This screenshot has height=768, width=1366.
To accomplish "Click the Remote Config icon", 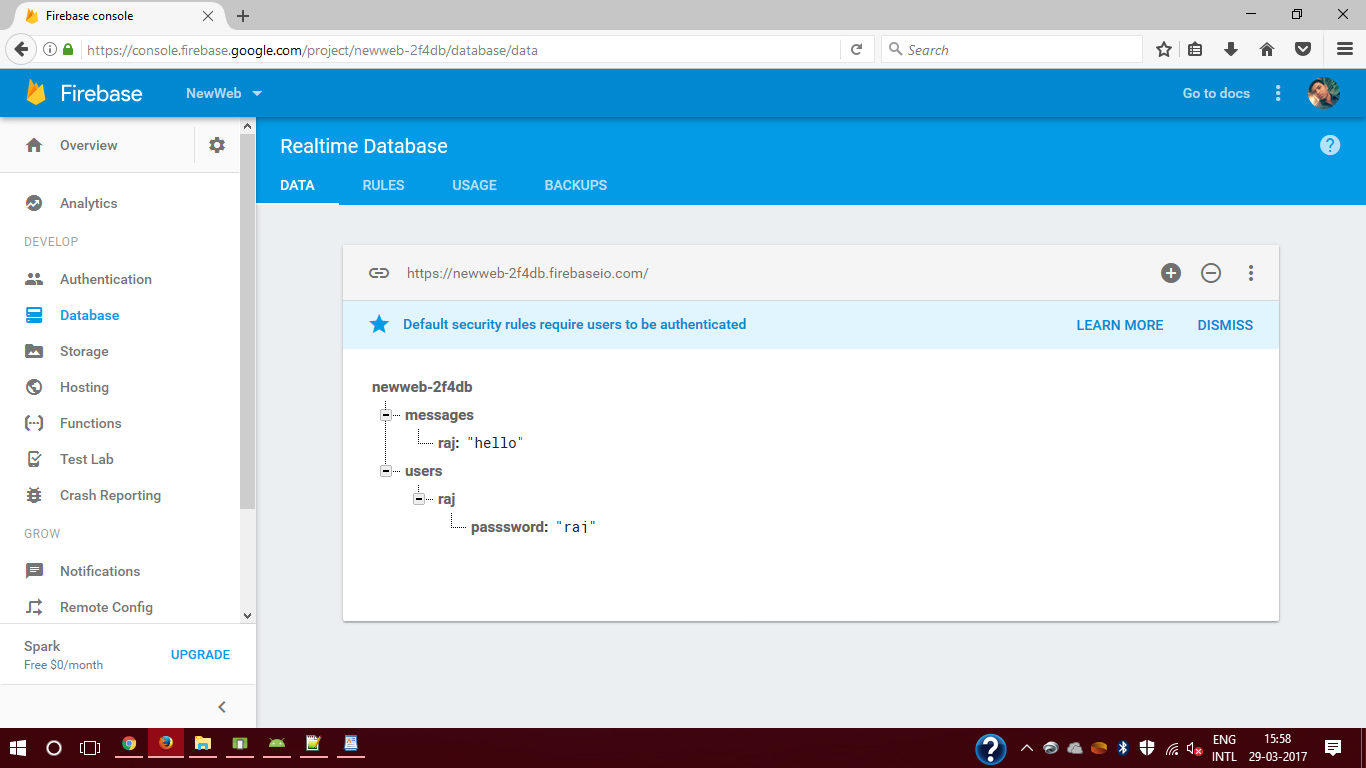I will (34, 607).
